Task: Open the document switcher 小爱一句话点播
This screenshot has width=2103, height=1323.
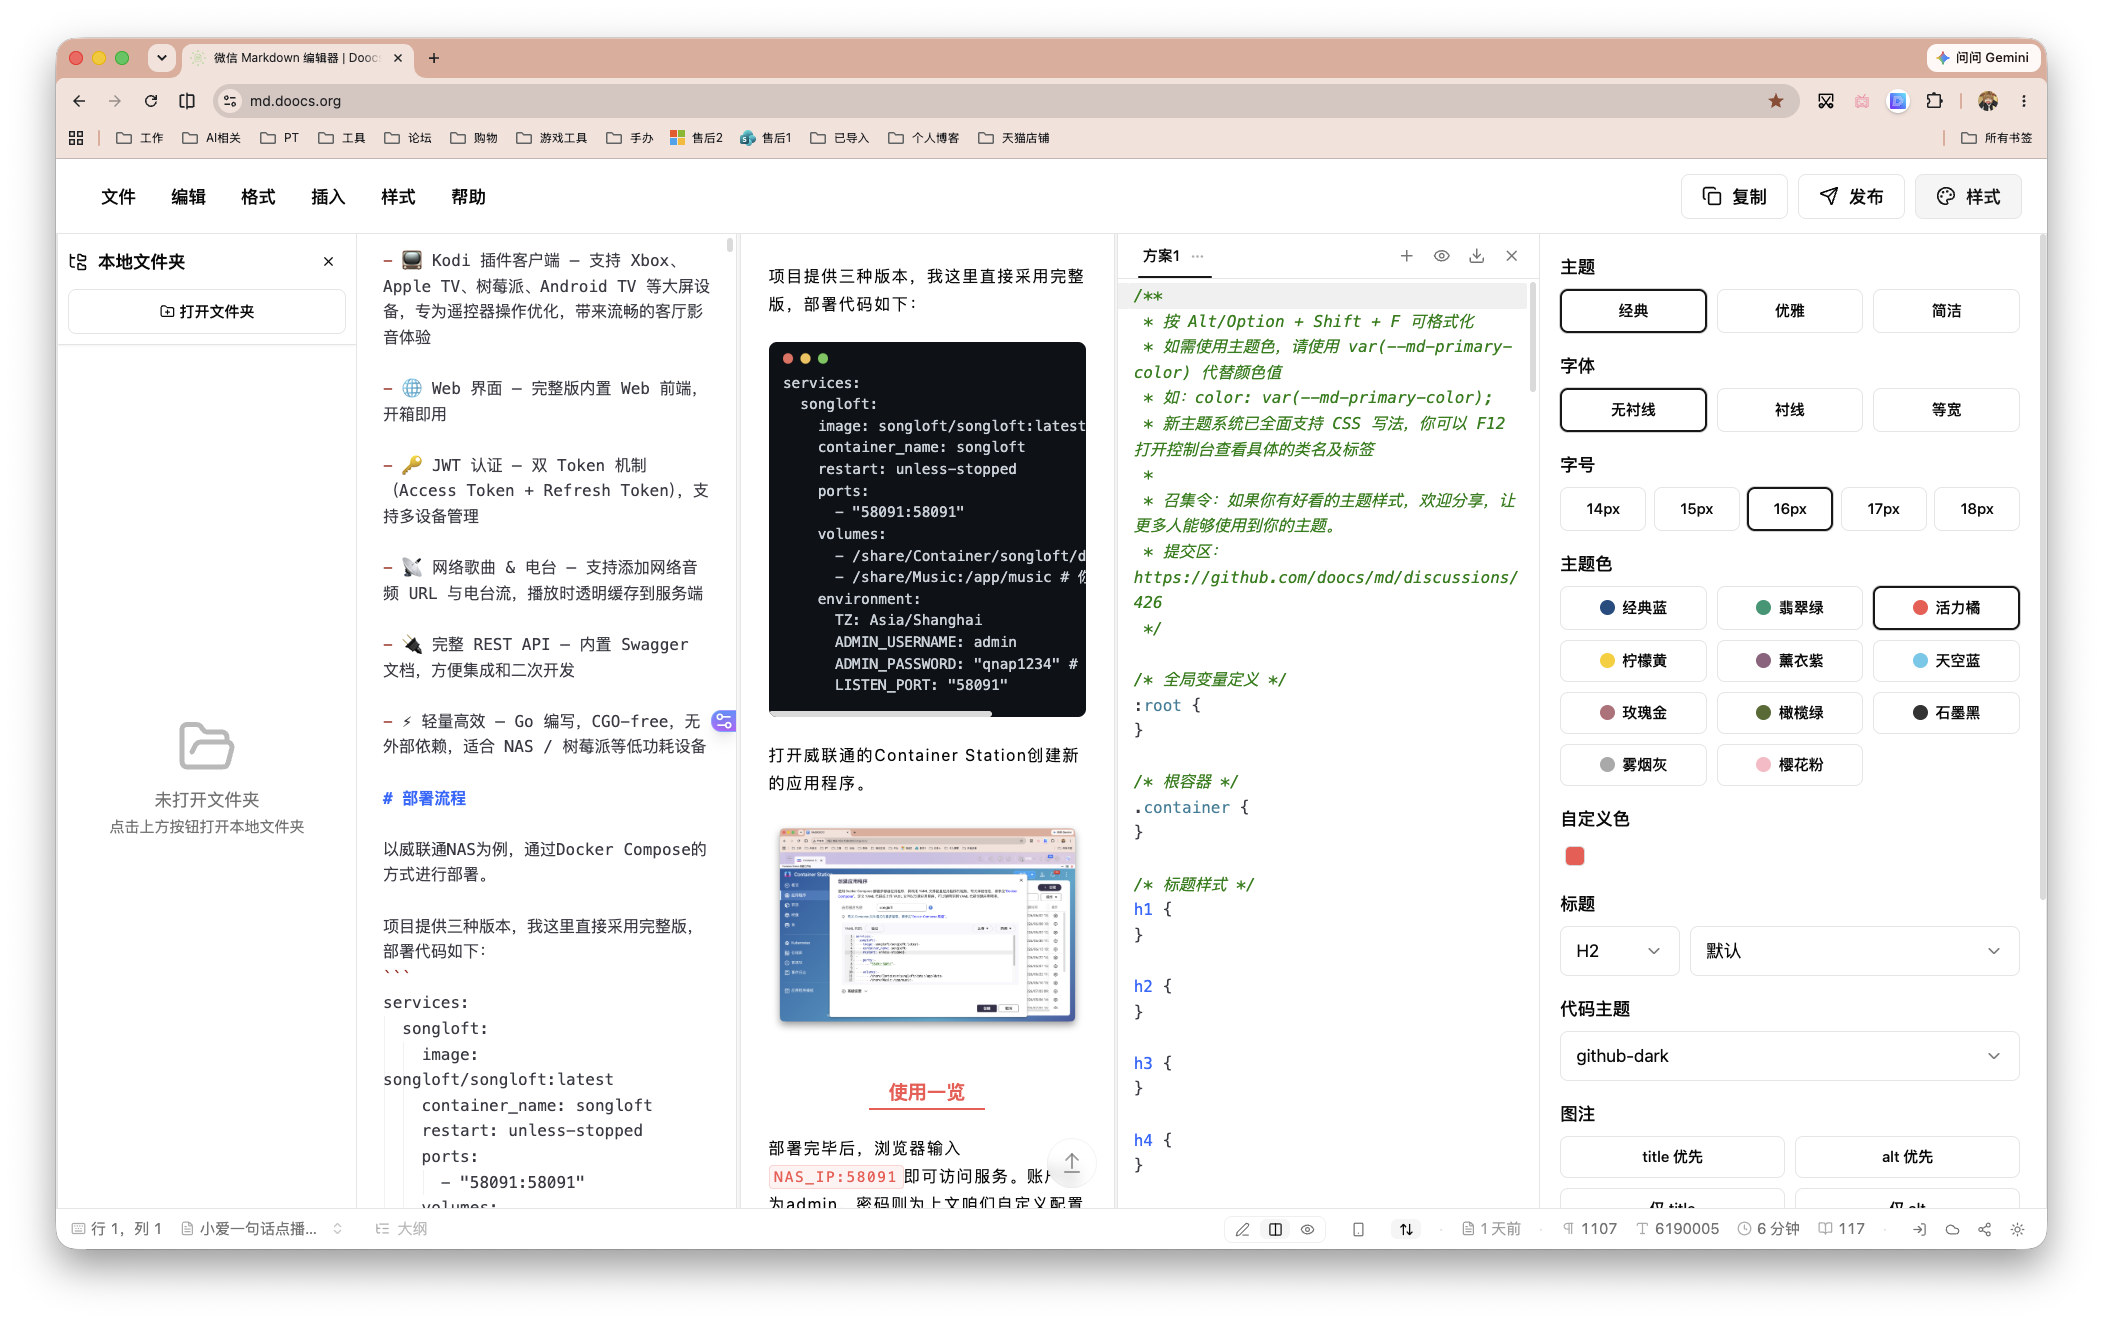Action: pos(261,1229)
